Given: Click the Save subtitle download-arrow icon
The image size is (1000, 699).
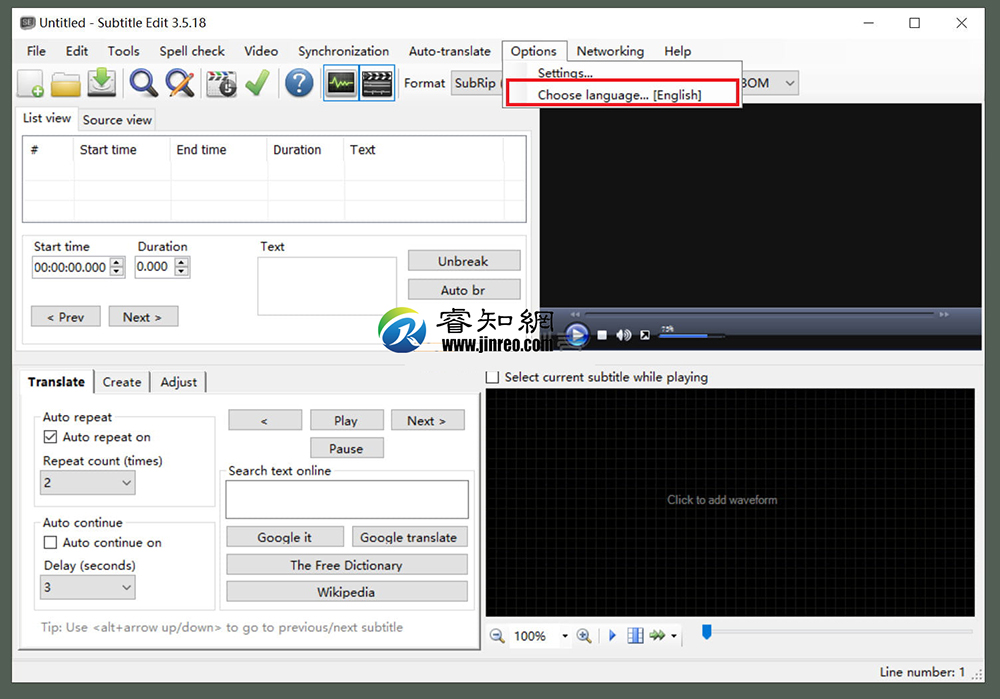Looking at the screenshot, I should tap(102, 83).
